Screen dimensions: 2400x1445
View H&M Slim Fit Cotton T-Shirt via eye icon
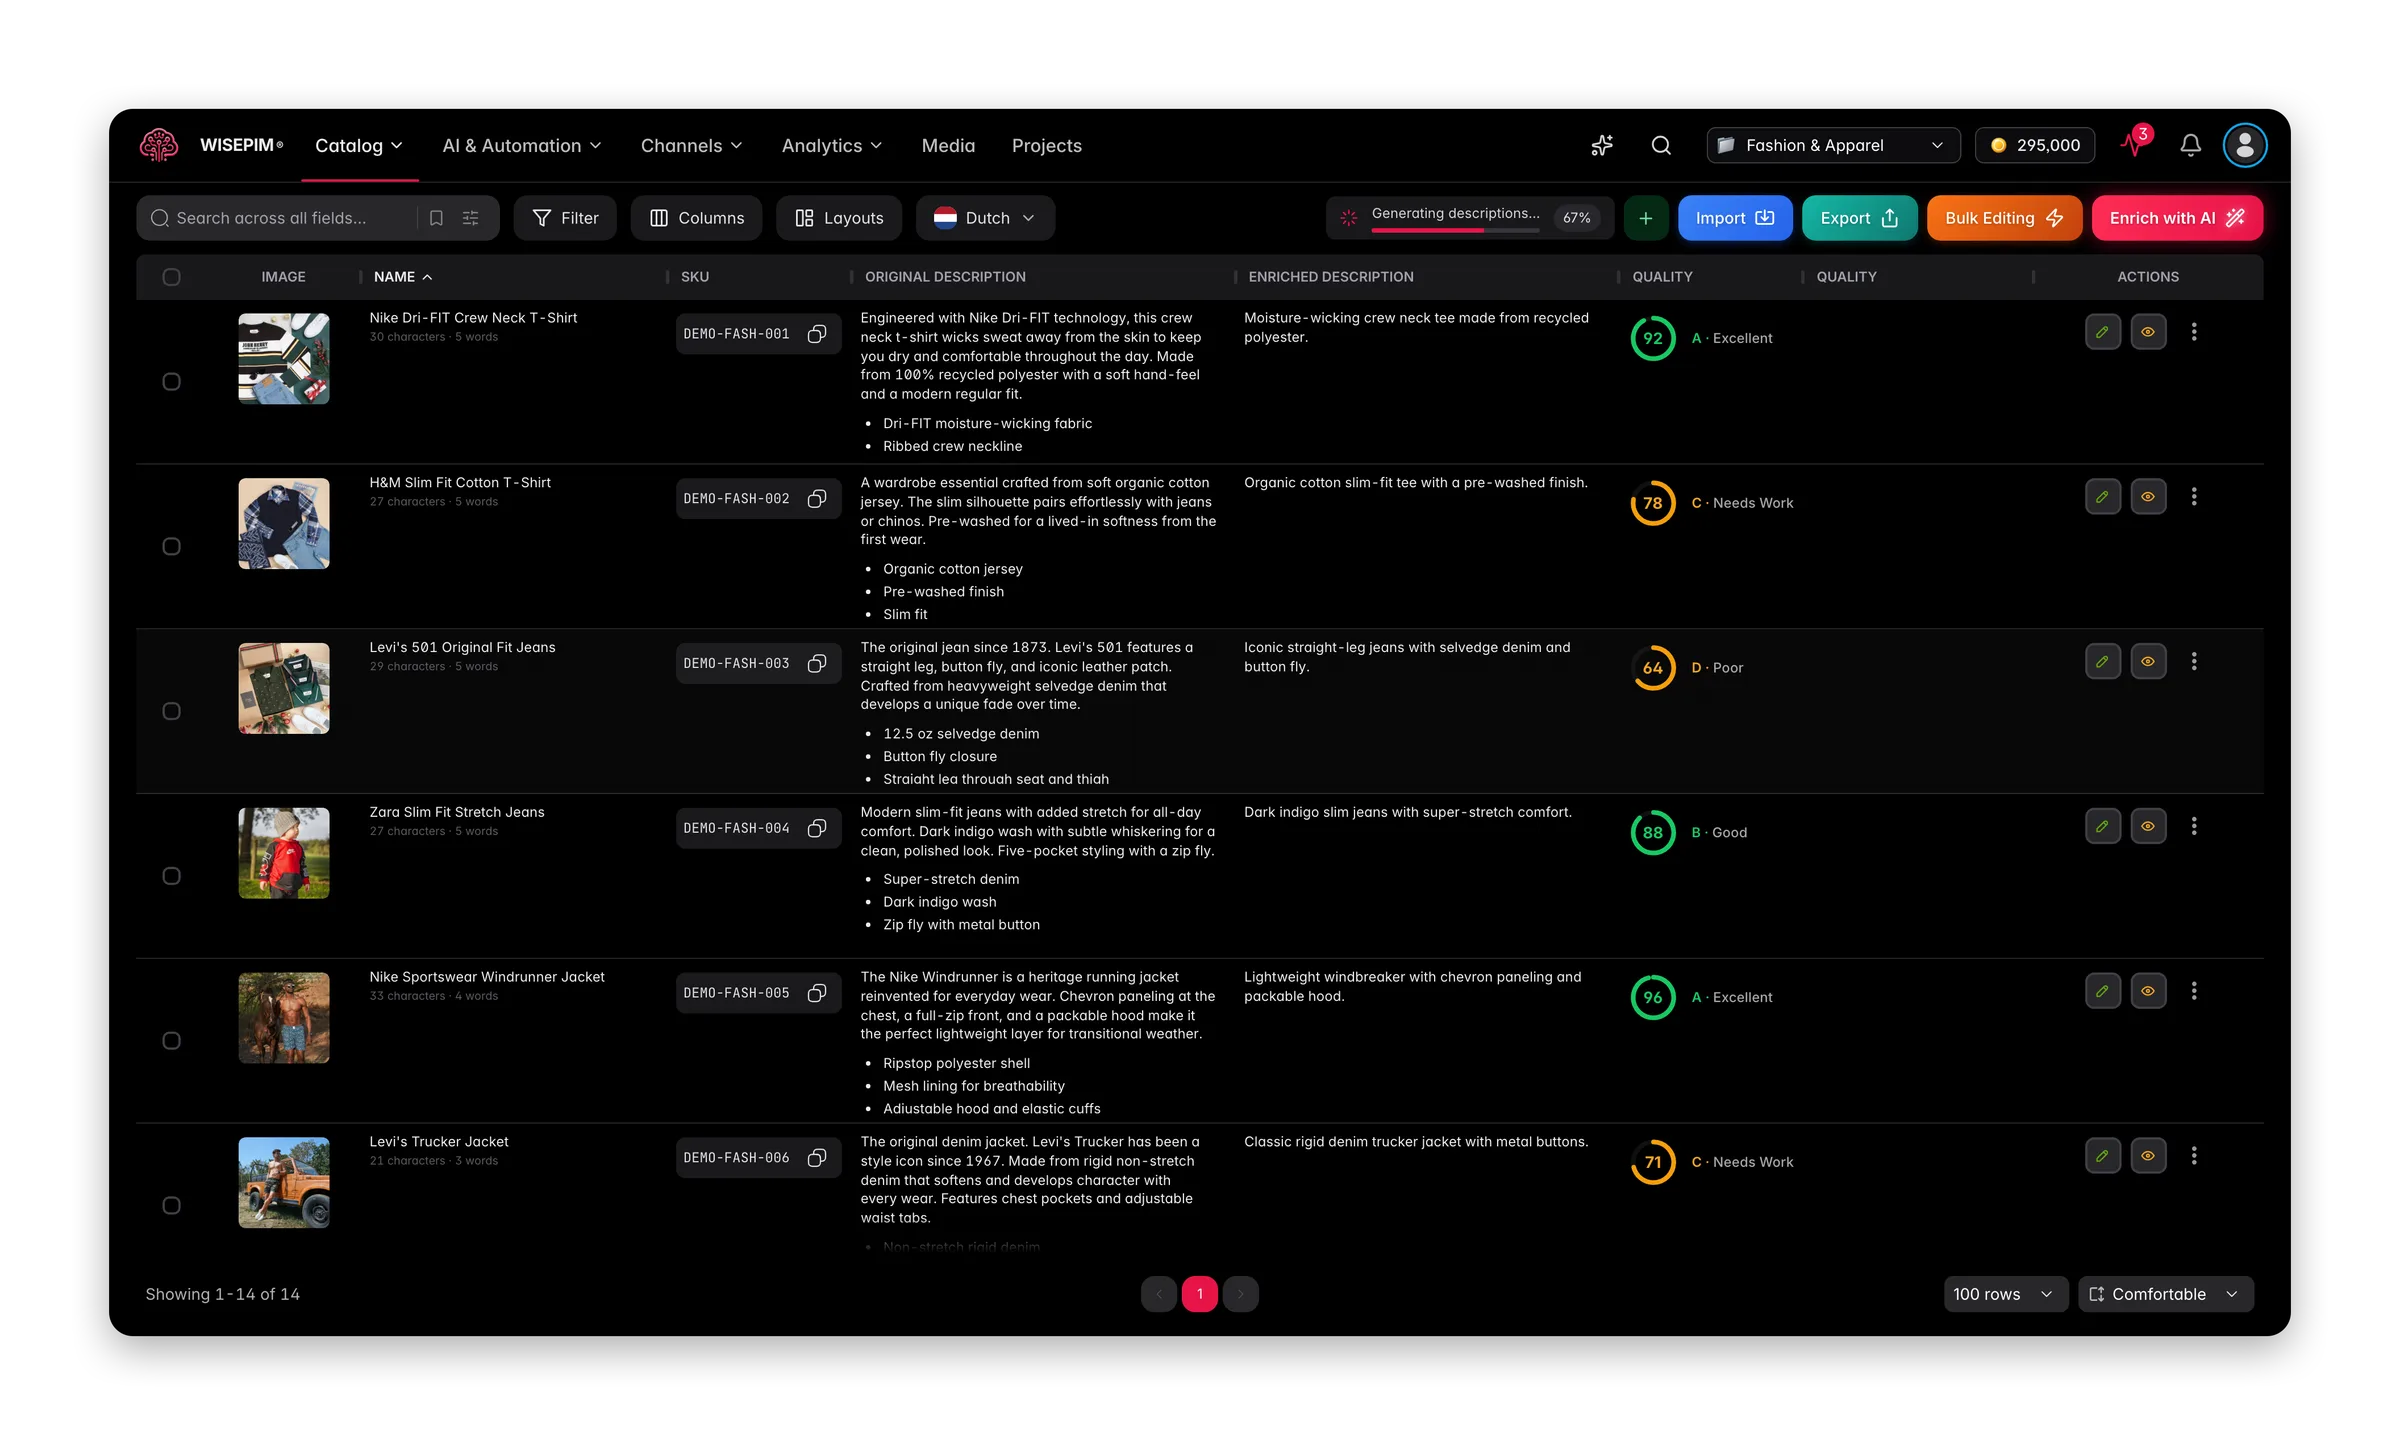pos(2148,497)
